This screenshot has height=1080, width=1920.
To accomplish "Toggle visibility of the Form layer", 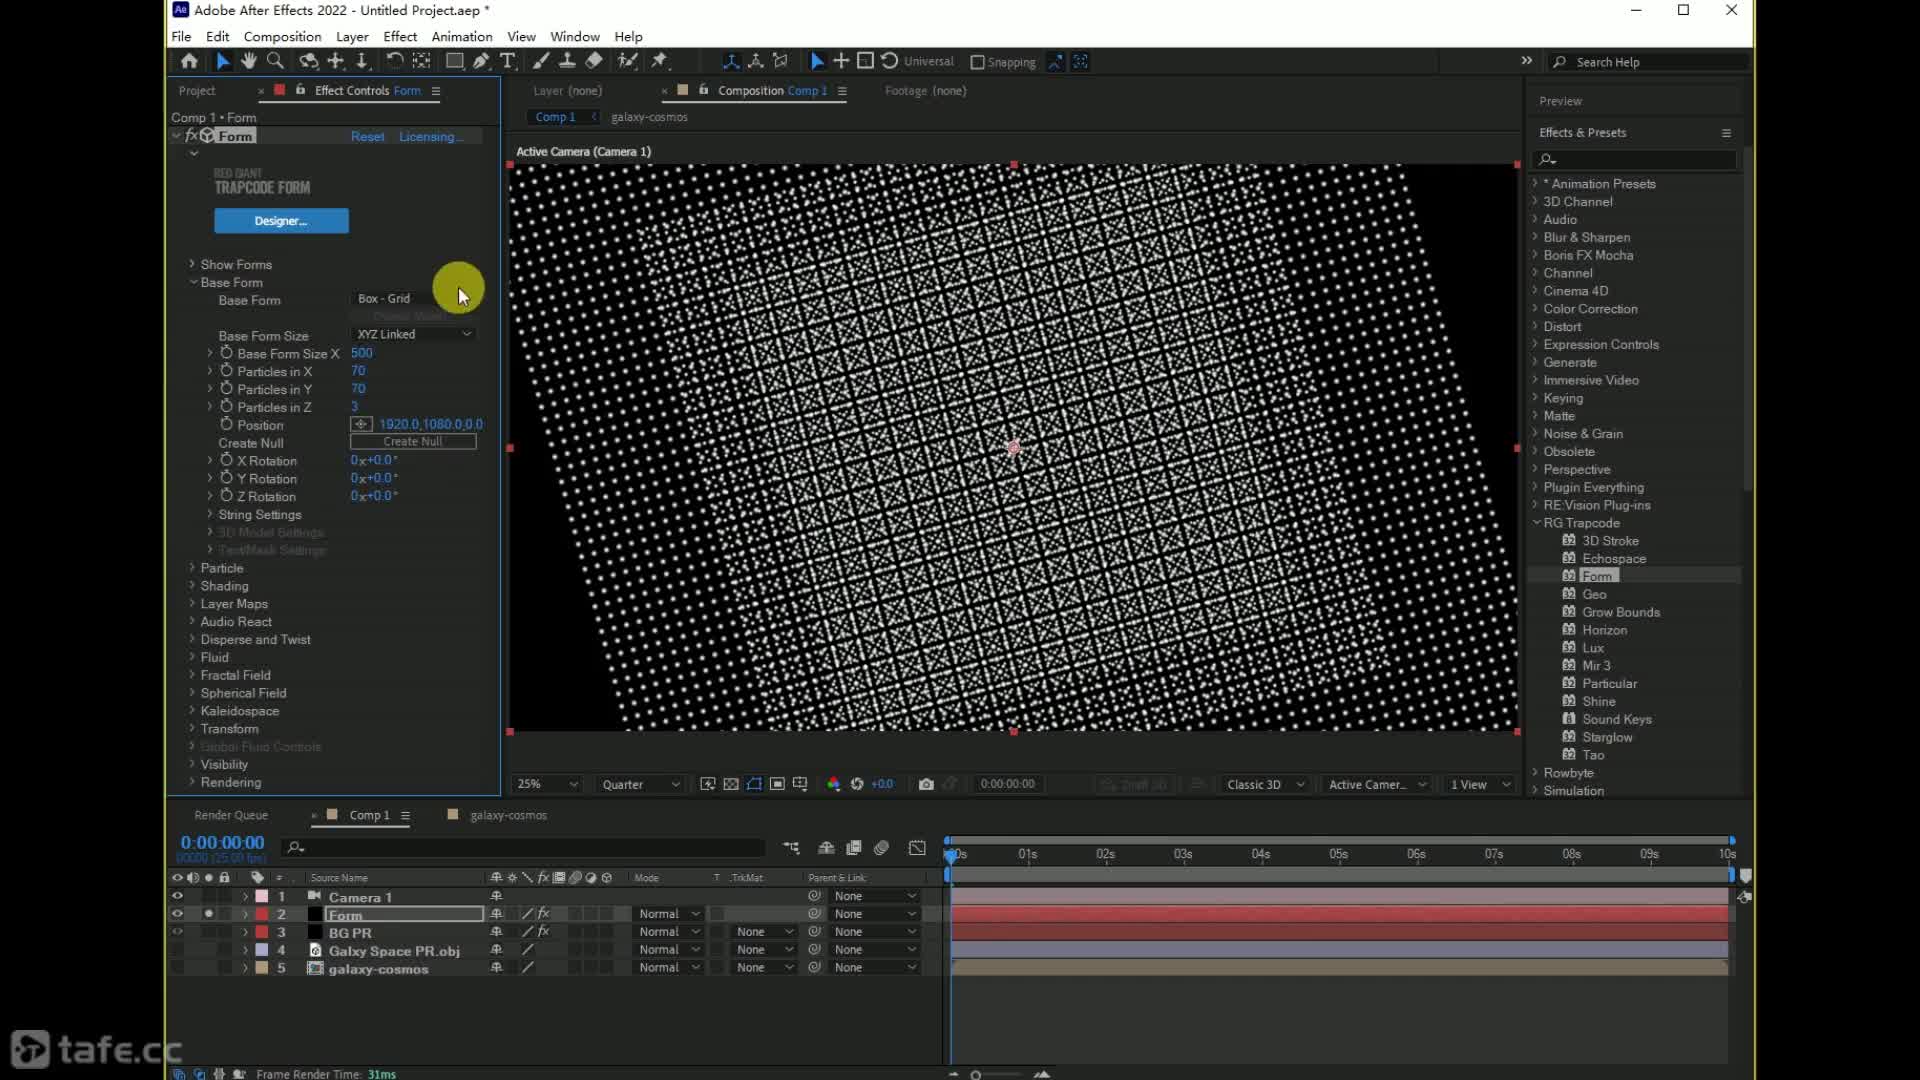I will click(177, 914).
